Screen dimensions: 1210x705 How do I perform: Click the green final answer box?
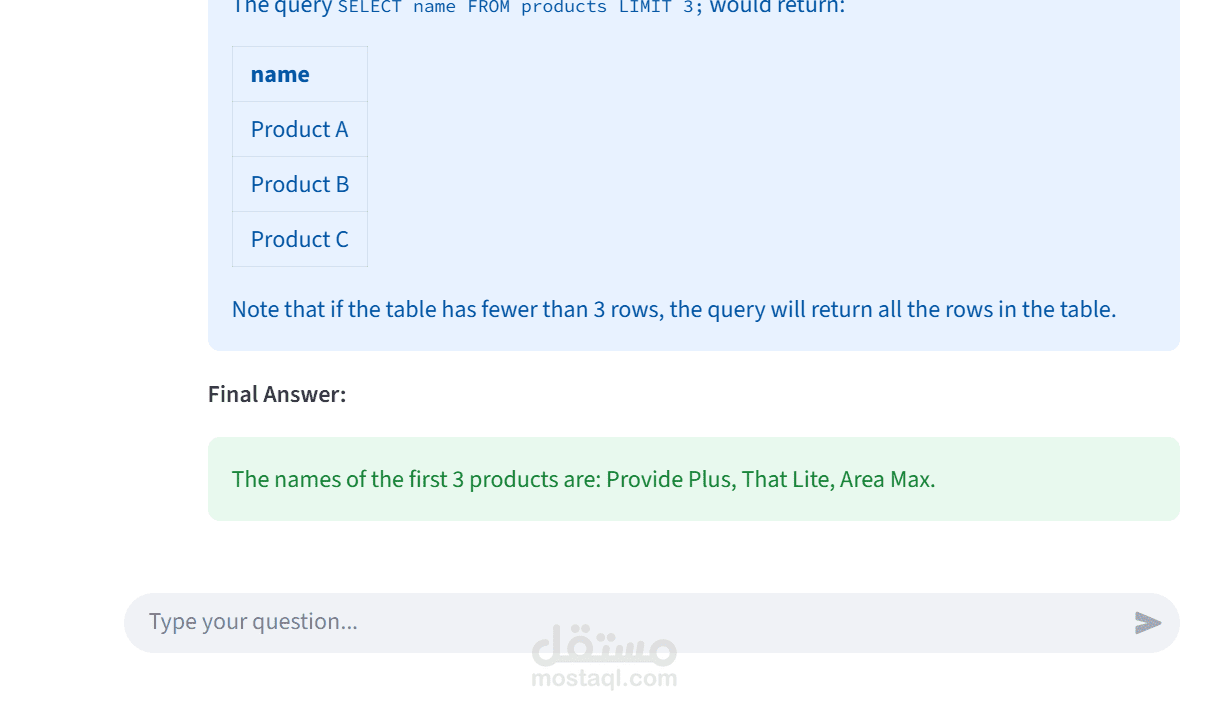point(693,479)
